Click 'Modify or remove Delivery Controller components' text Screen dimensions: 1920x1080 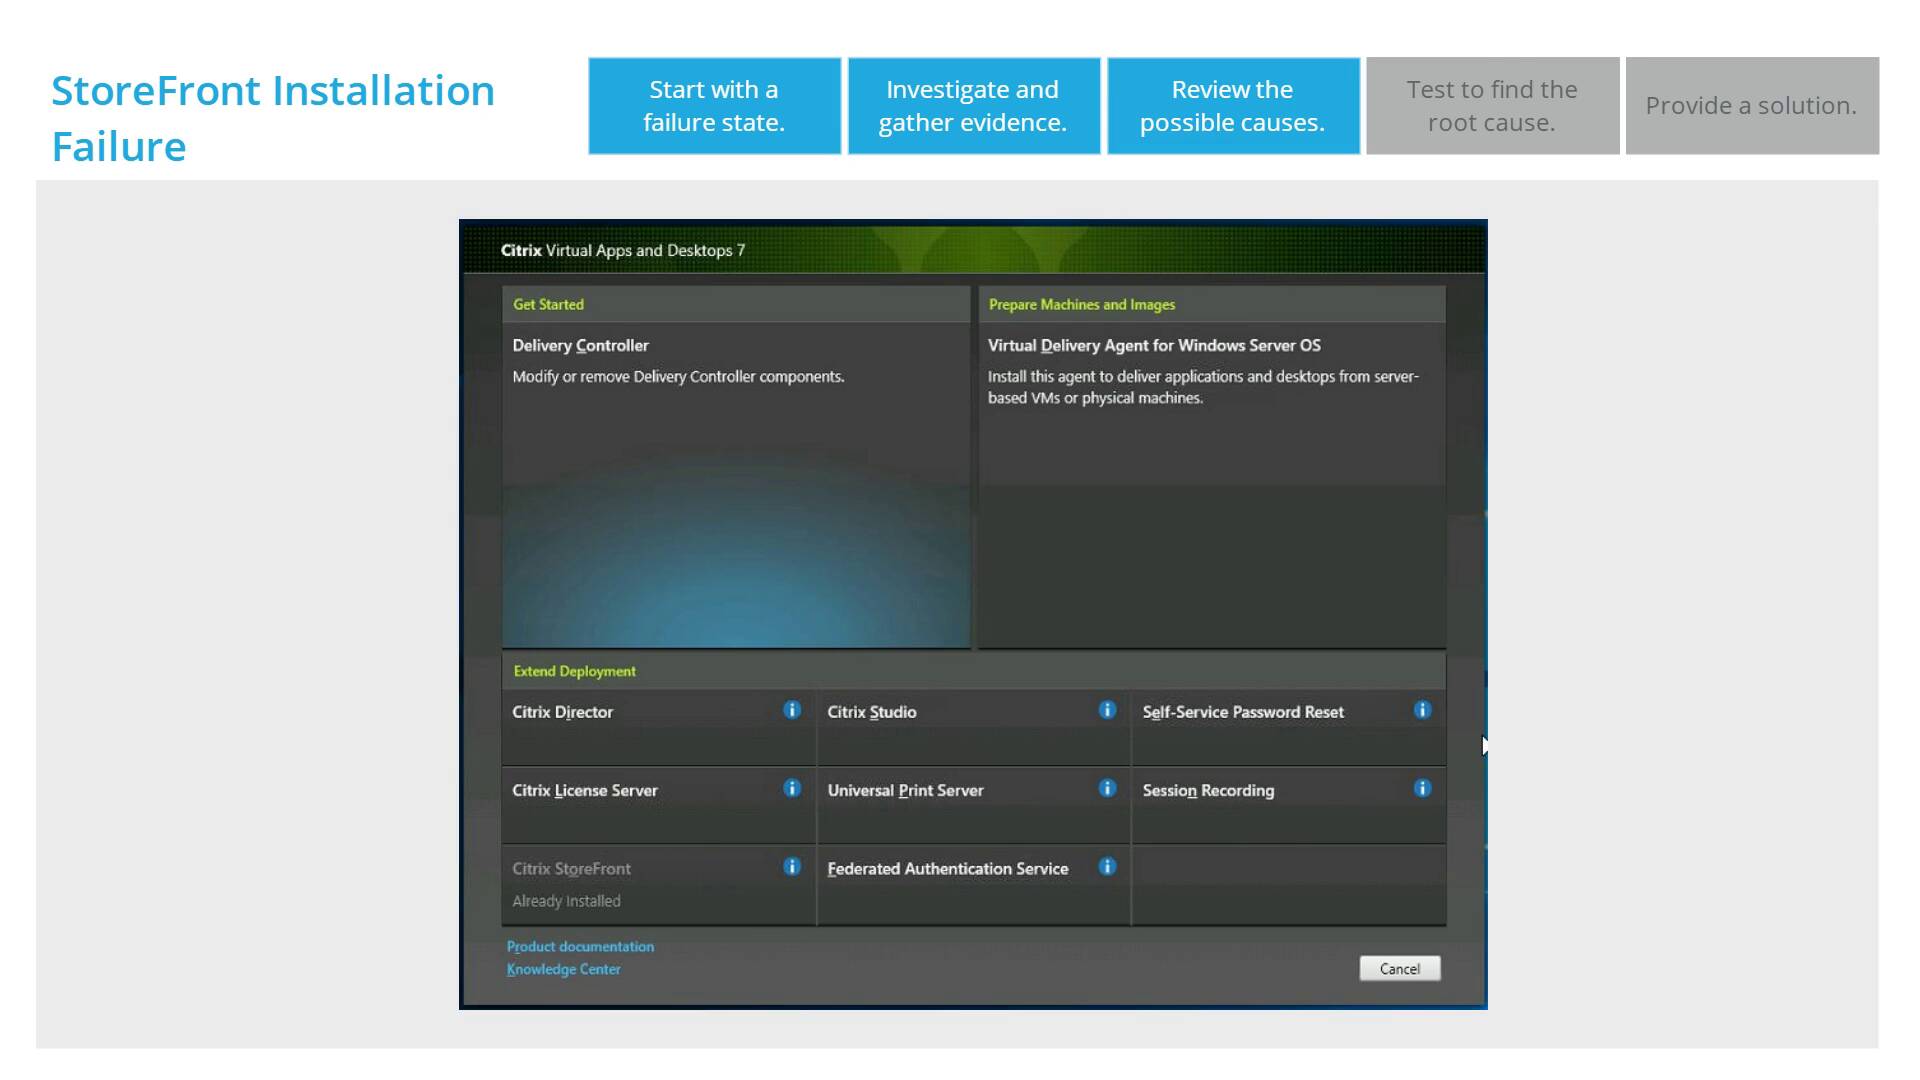point(678,377)
